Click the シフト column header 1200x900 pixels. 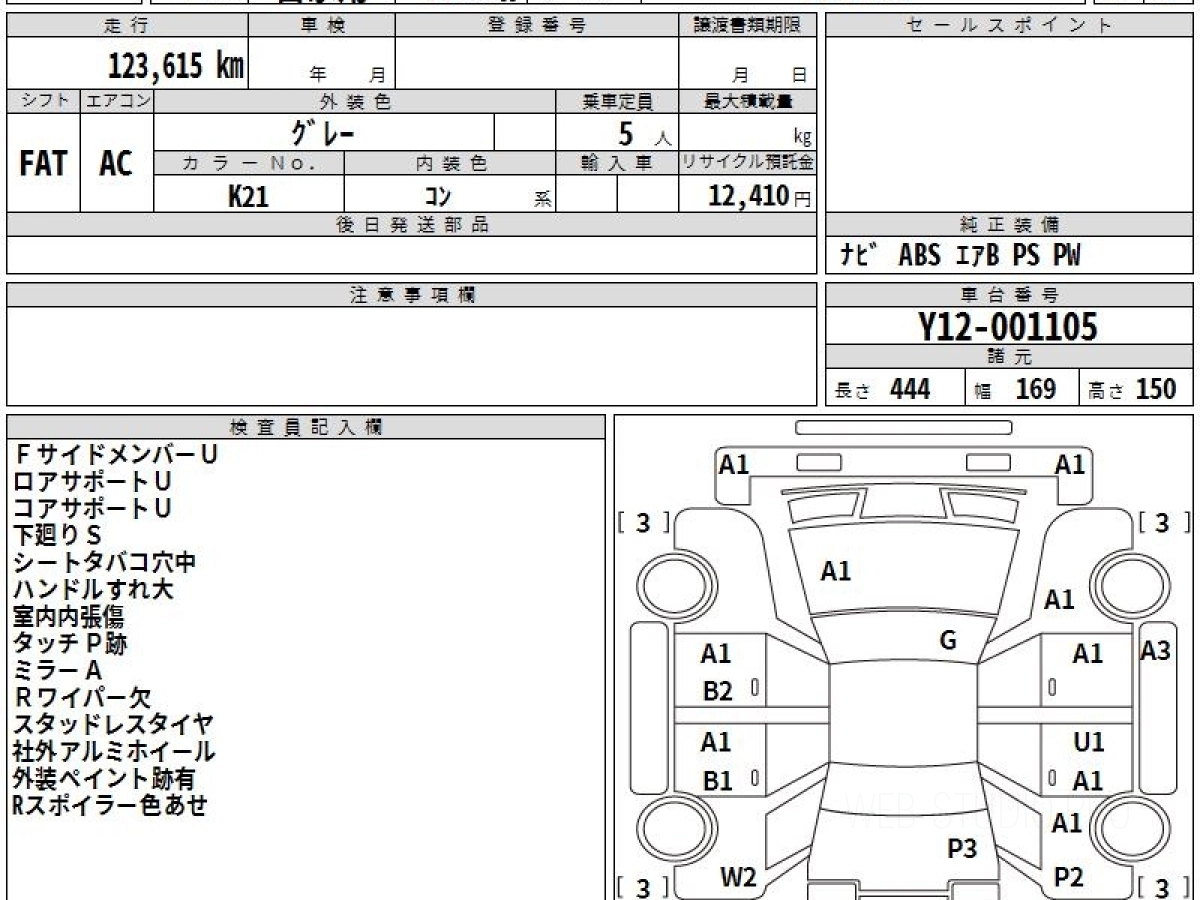(44, 101)
